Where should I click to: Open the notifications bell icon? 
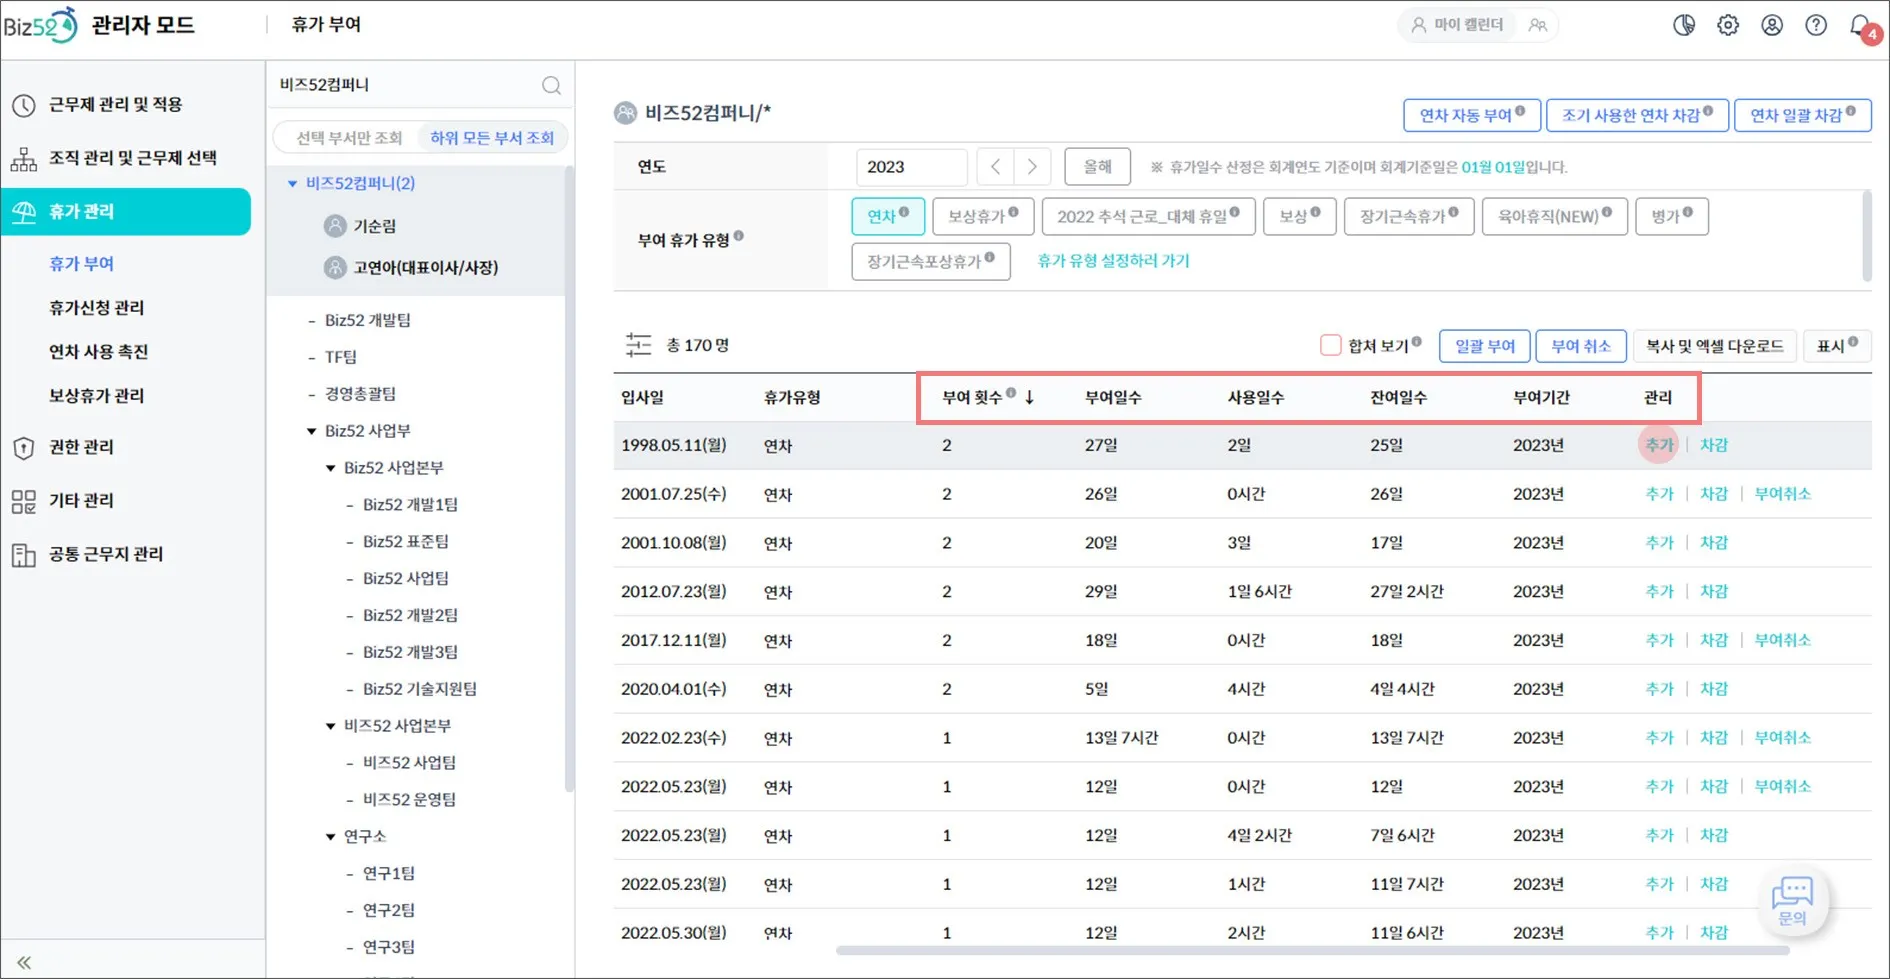(1862, 26)
